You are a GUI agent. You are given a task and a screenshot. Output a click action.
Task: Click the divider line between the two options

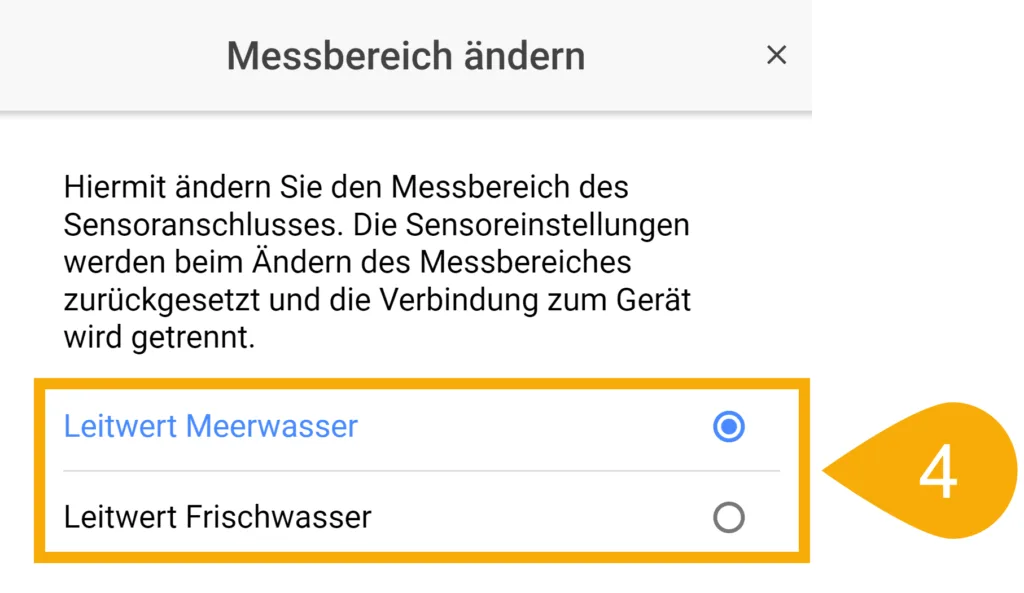coord(420,471)
